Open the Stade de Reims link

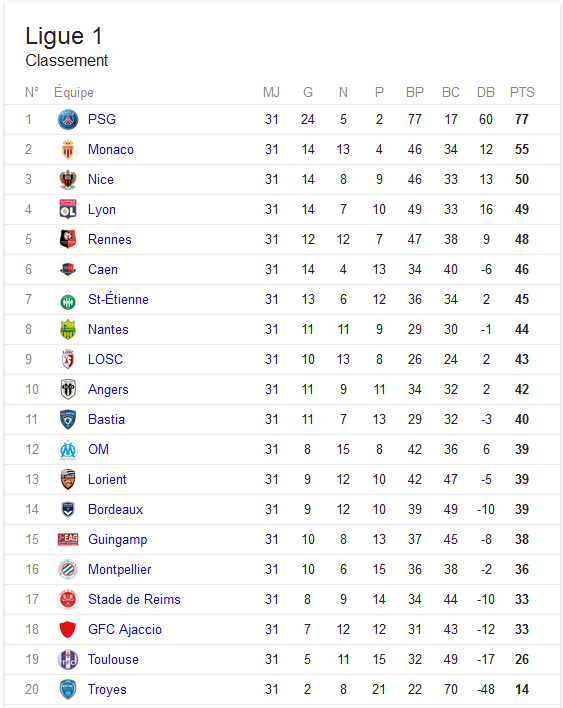[134, 599]
